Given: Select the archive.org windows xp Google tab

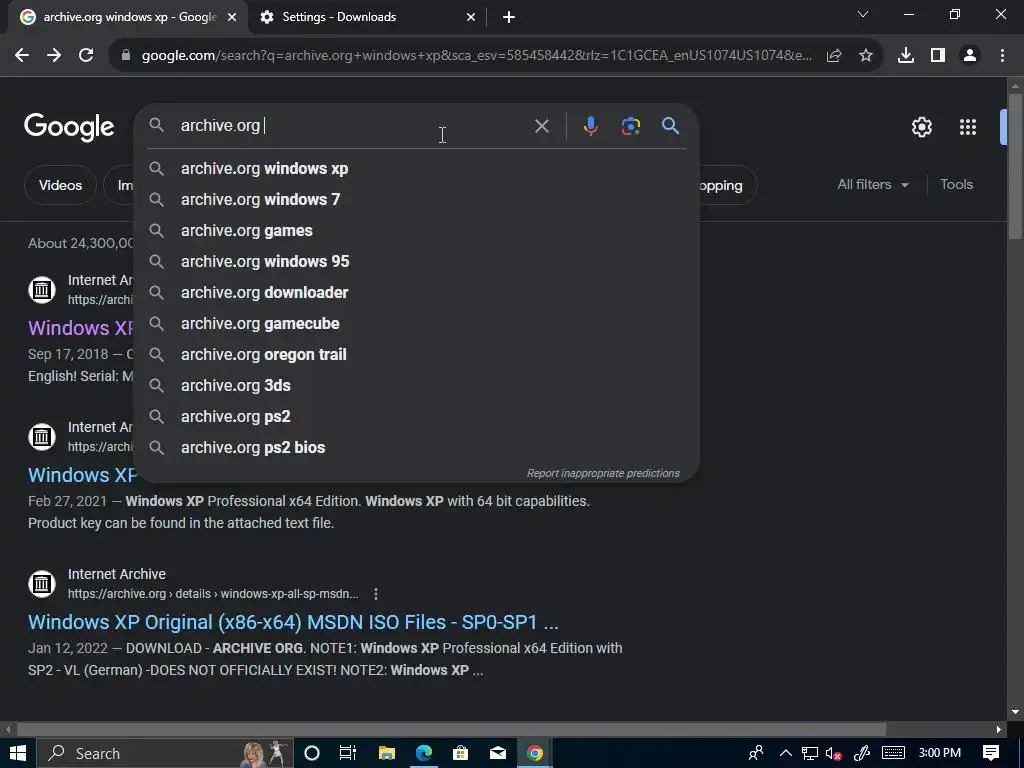Looking at the screenshot, I should click(x=127, y=17).
